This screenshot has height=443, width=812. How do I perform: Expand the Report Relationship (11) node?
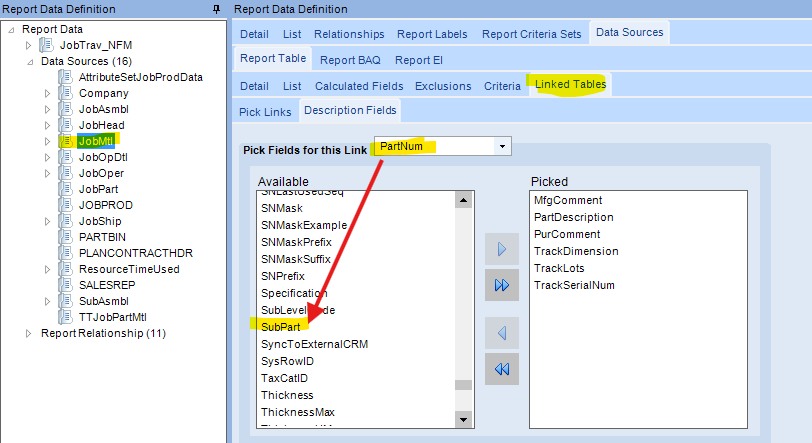point(28,334)
